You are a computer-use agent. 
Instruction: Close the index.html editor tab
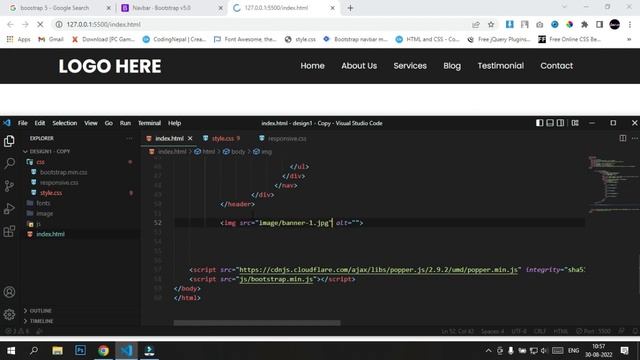[x=190, y=138]
